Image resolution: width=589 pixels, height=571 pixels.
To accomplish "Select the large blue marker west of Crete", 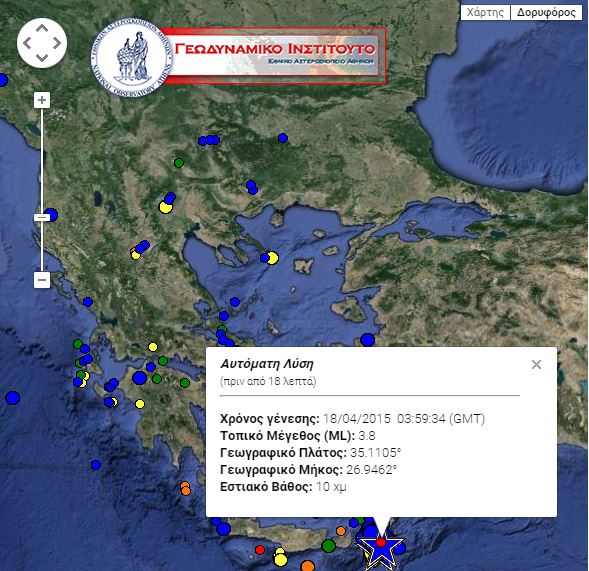I will [224, 529].
